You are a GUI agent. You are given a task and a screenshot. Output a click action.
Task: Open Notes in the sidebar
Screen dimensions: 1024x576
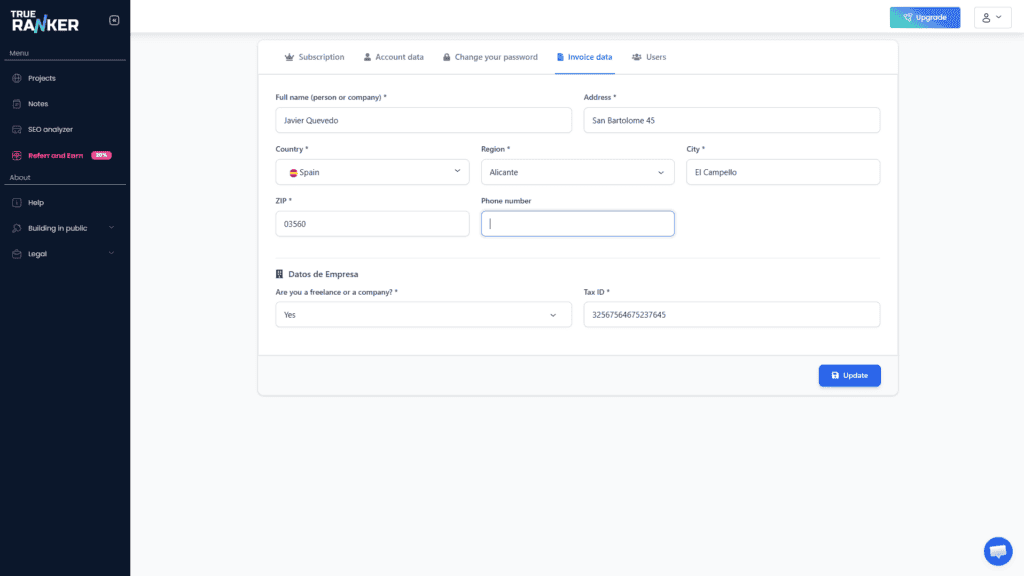38,104
